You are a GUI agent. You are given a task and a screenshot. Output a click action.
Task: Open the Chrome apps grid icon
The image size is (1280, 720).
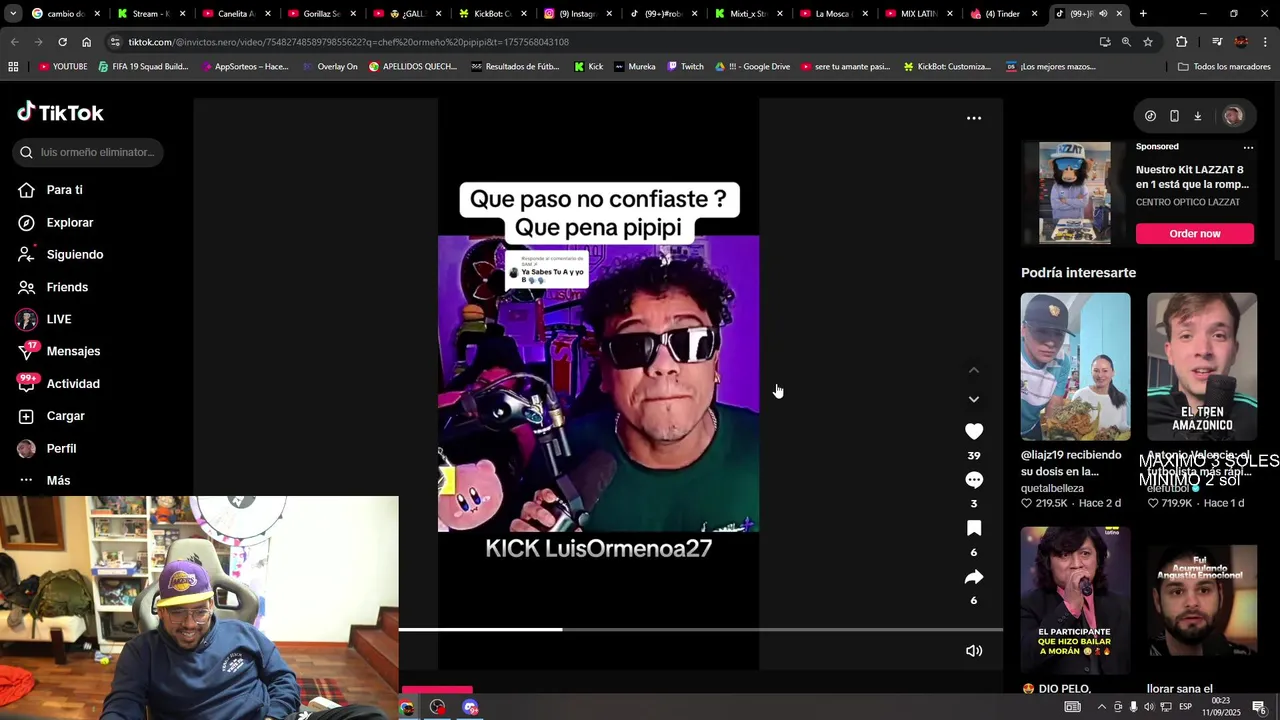coord(13,67)
